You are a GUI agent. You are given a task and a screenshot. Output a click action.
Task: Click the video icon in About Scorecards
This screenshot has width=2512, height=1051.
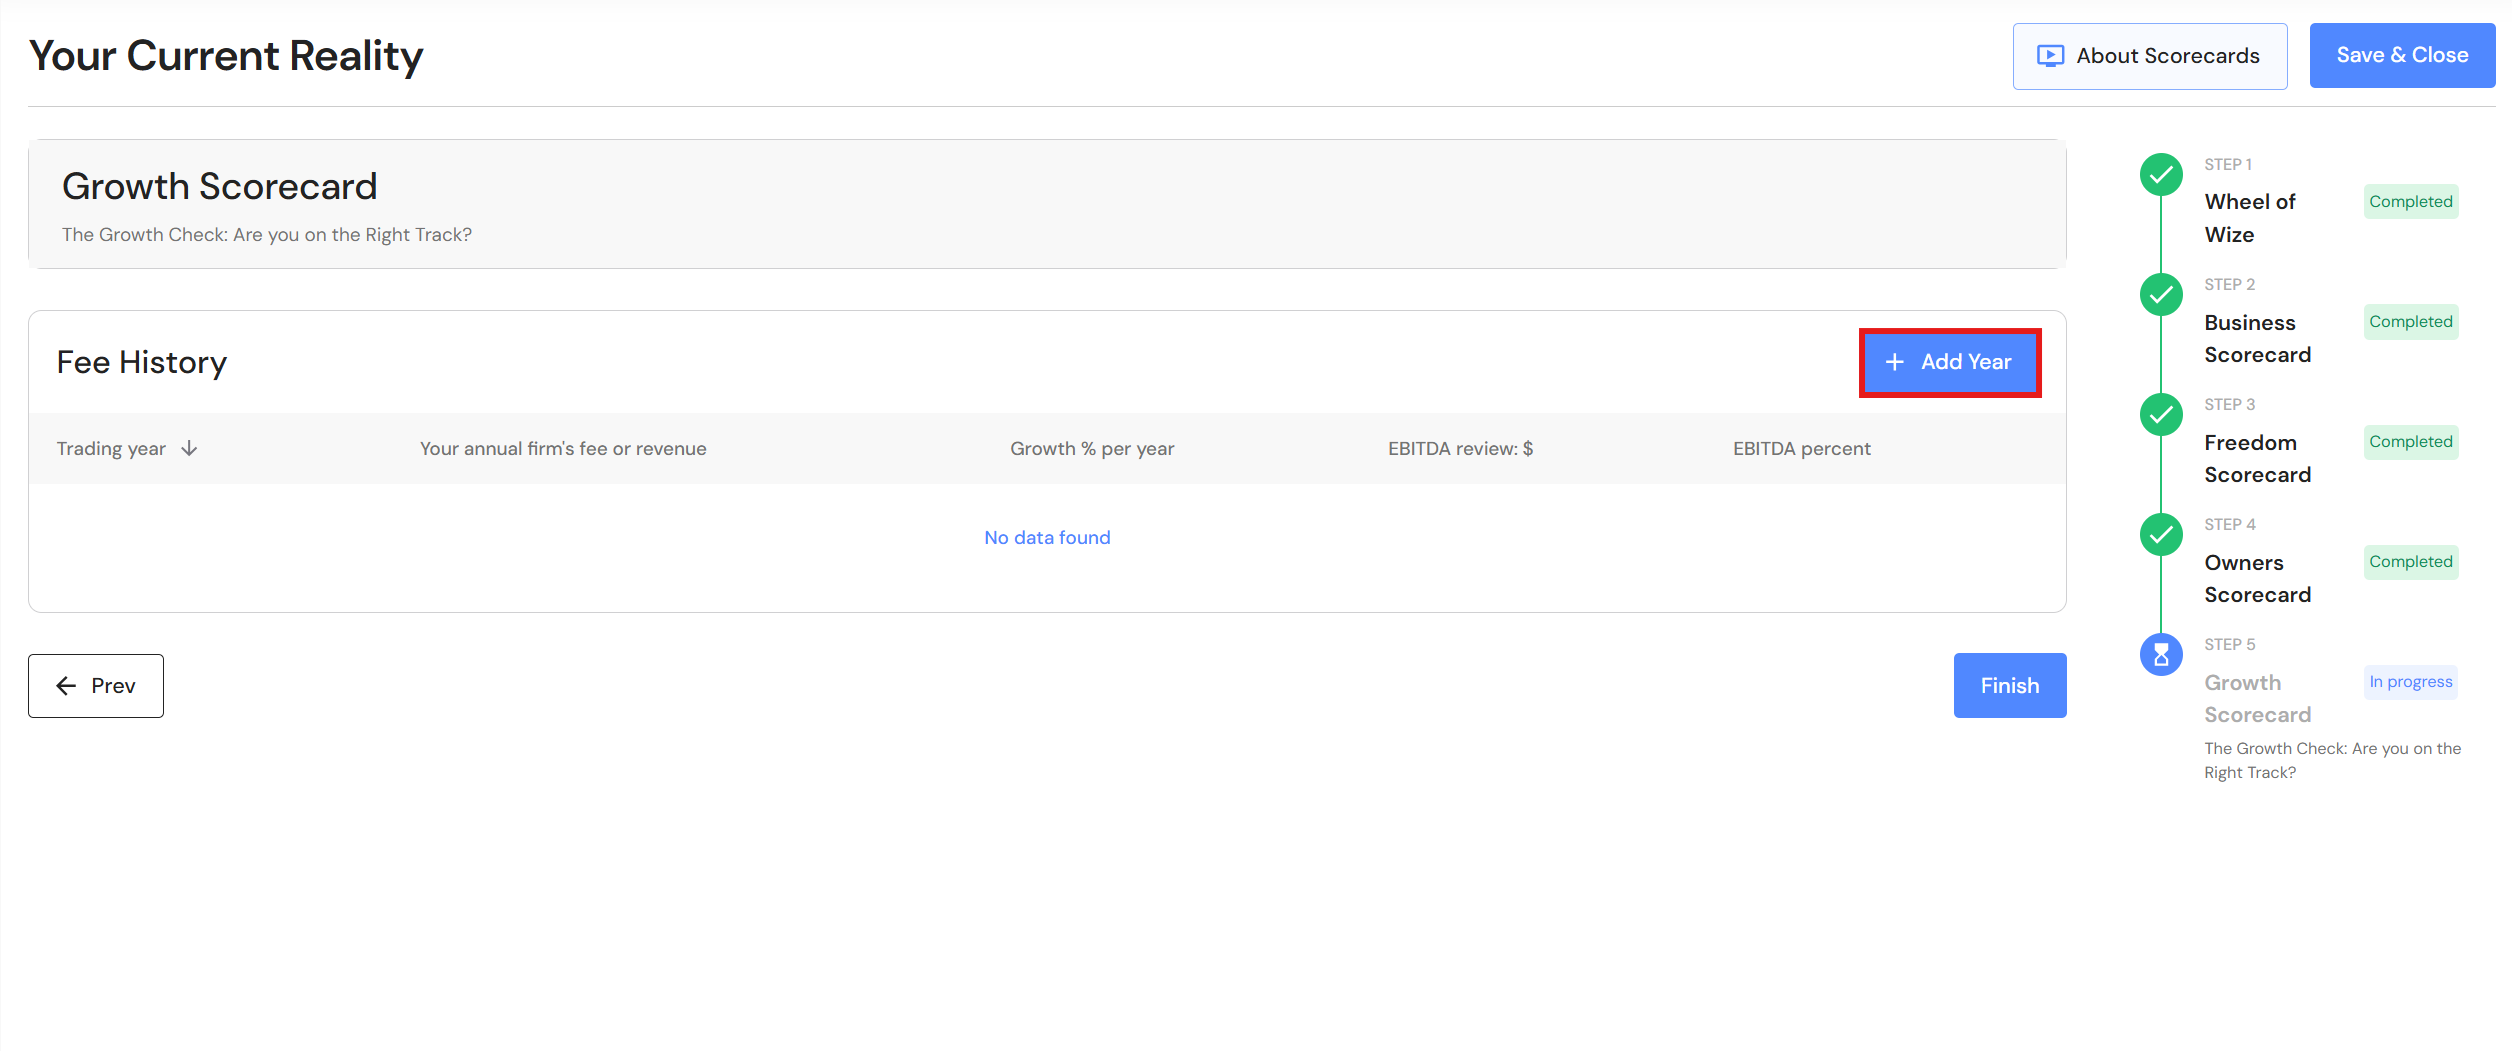pyautogui.click(x=2050, y=56)
